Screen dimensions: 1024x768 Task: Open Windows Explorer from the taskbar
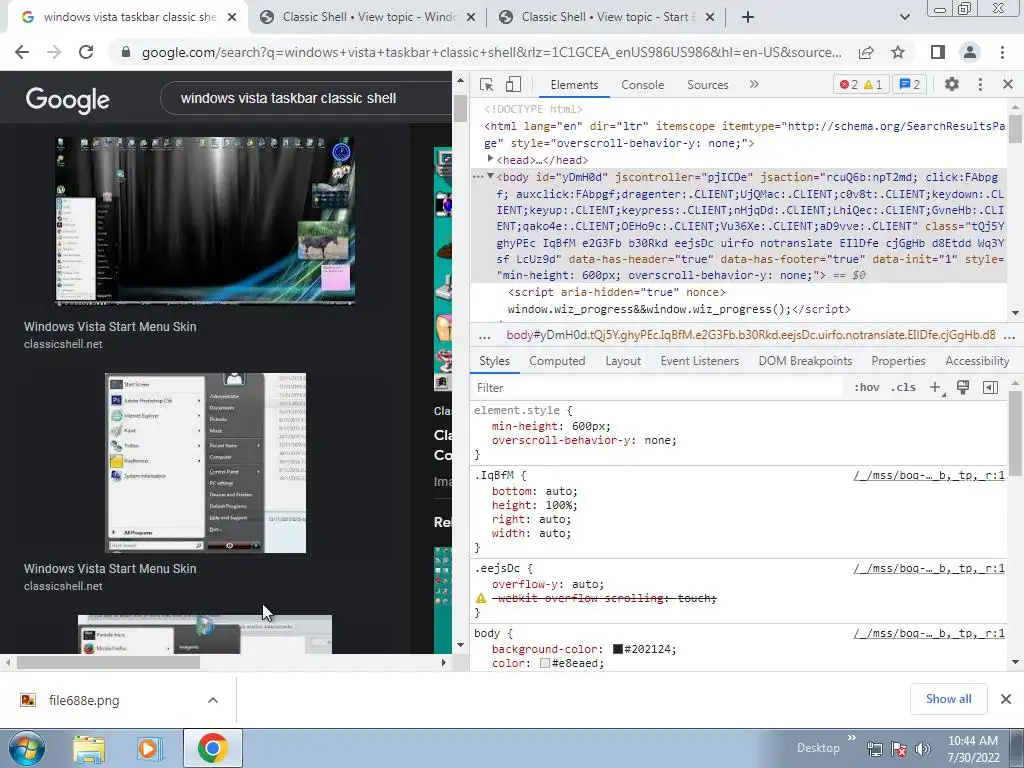pos(89,748)
